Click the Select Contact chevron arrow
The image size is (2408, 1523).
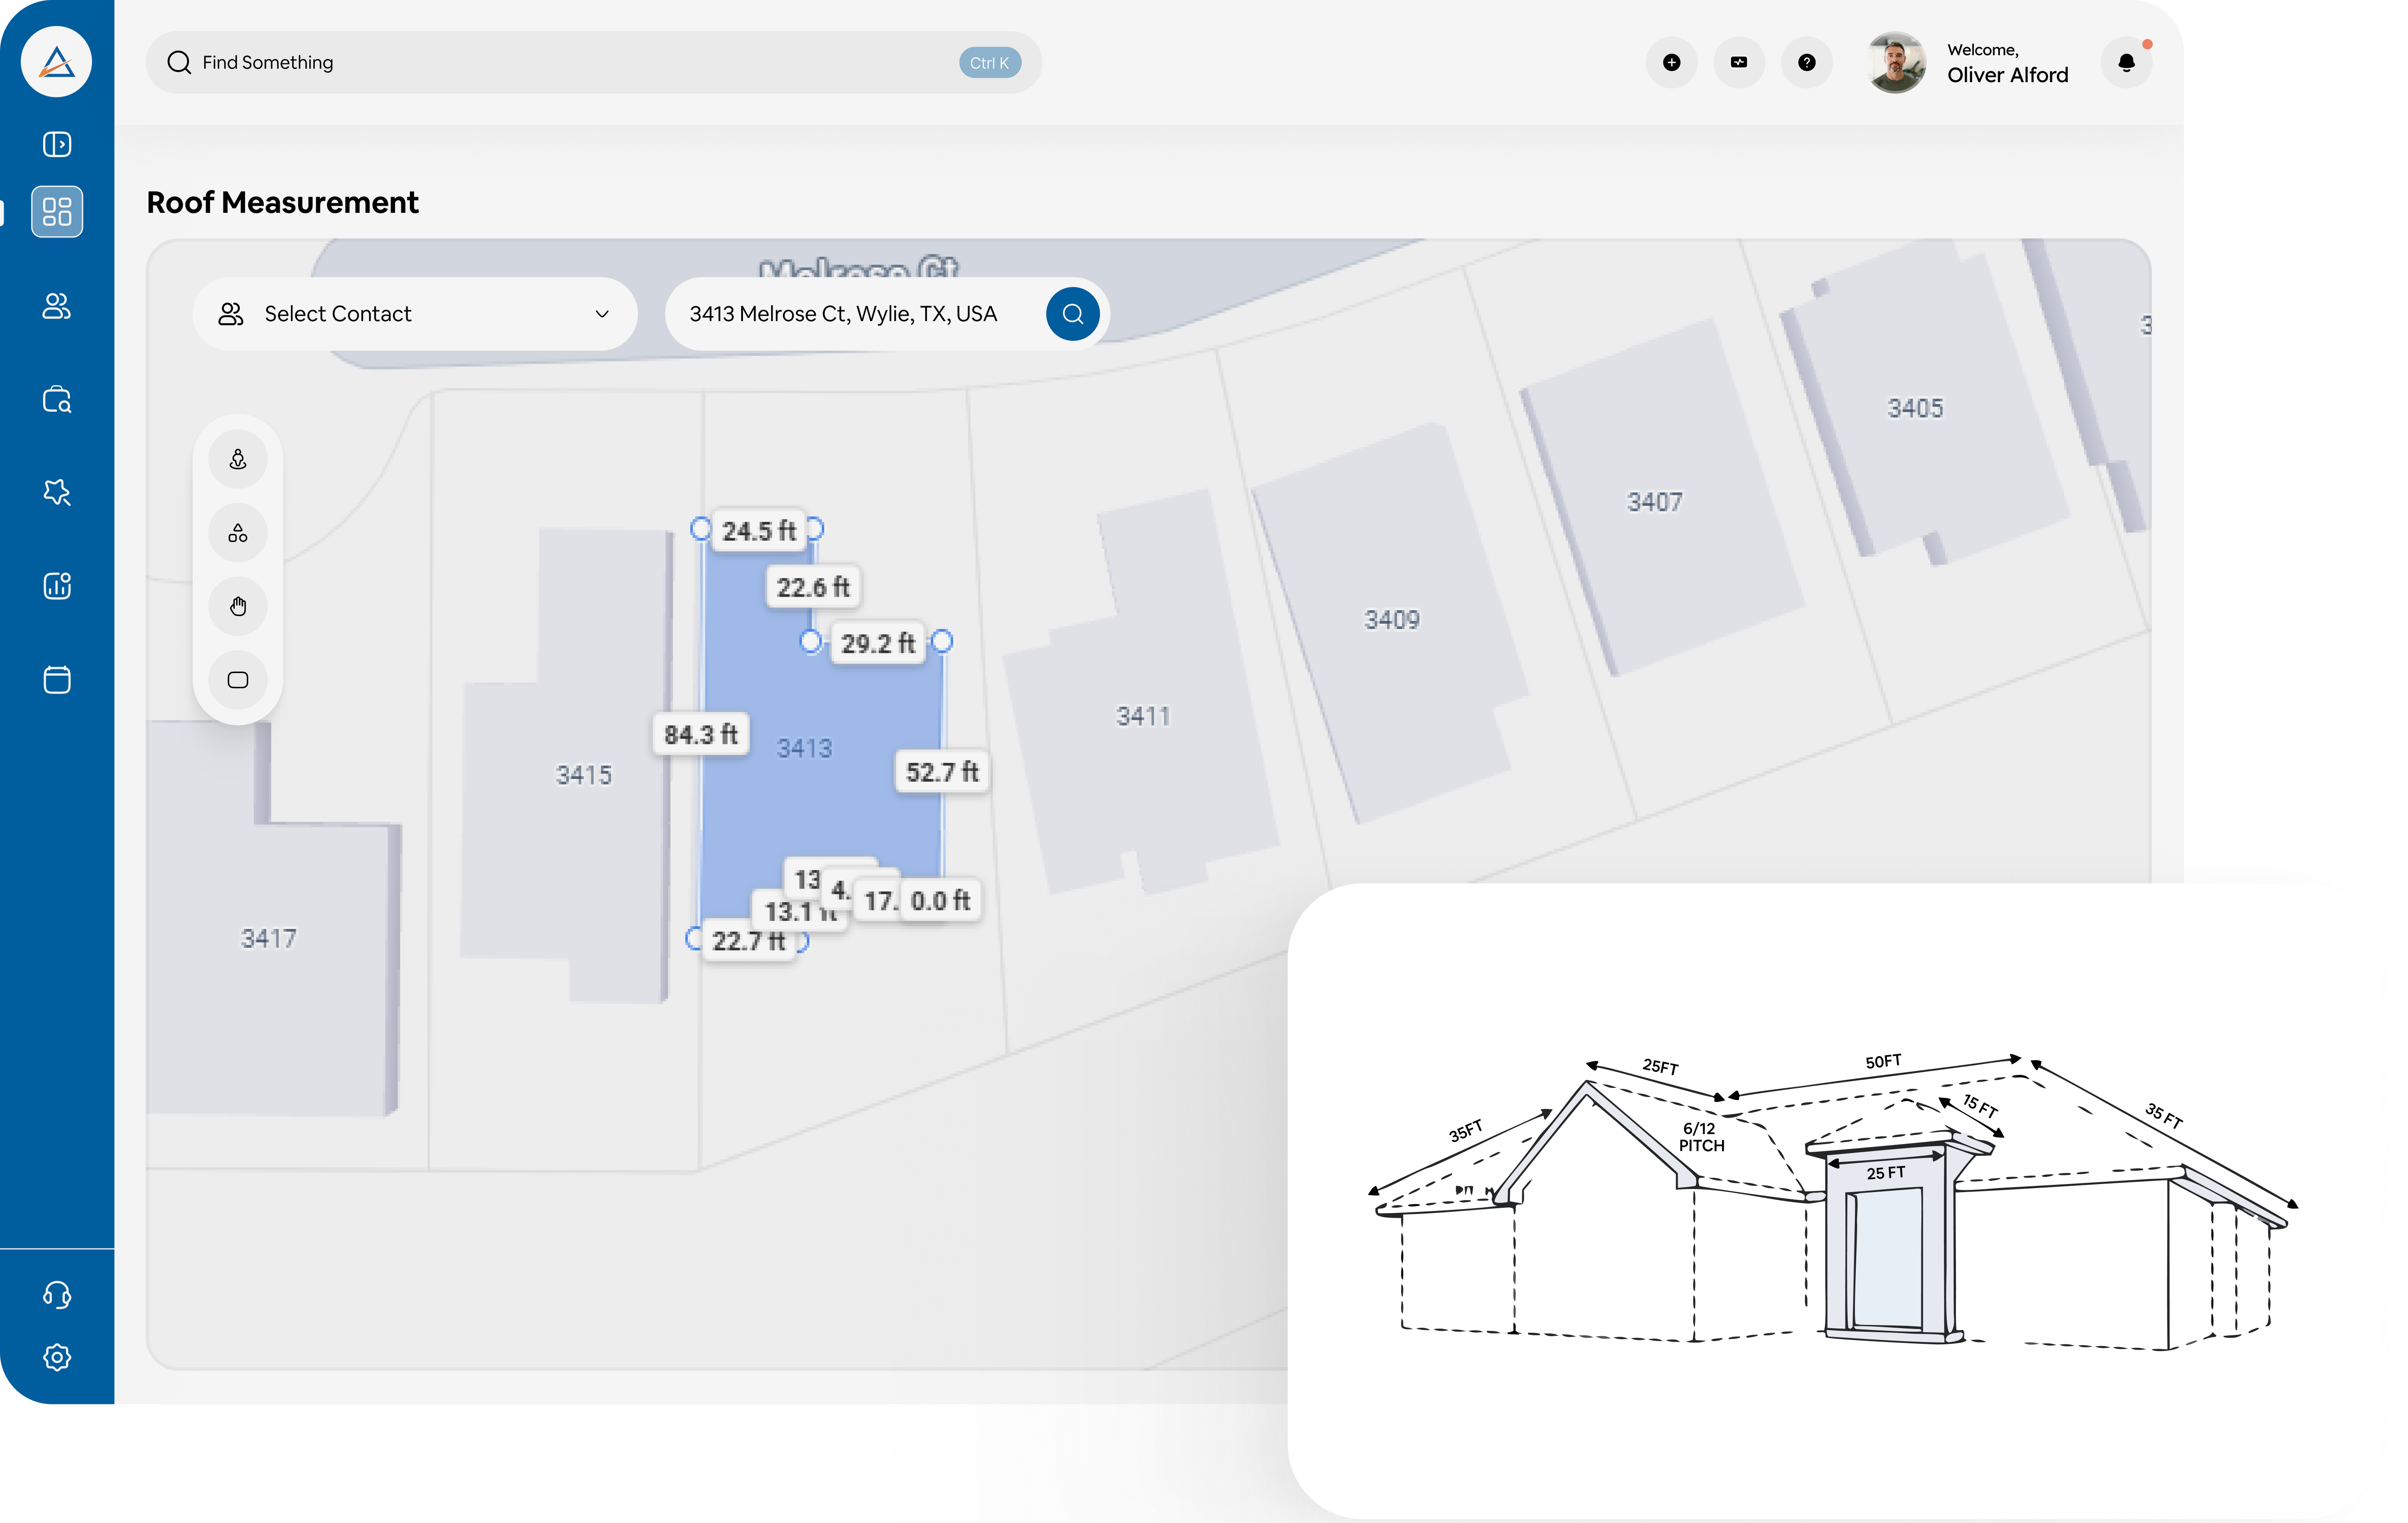[x=602, y=314]
